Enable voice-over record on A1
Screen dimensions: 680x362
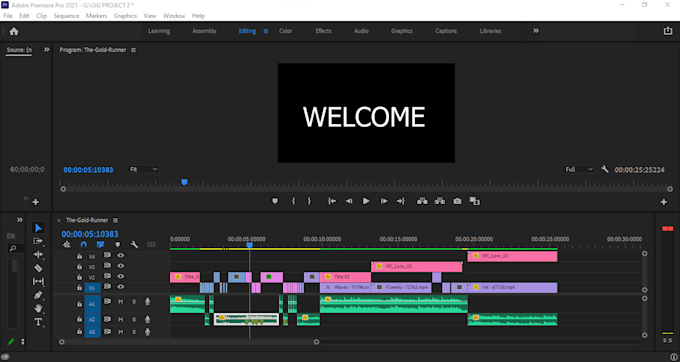coord(147,302)
